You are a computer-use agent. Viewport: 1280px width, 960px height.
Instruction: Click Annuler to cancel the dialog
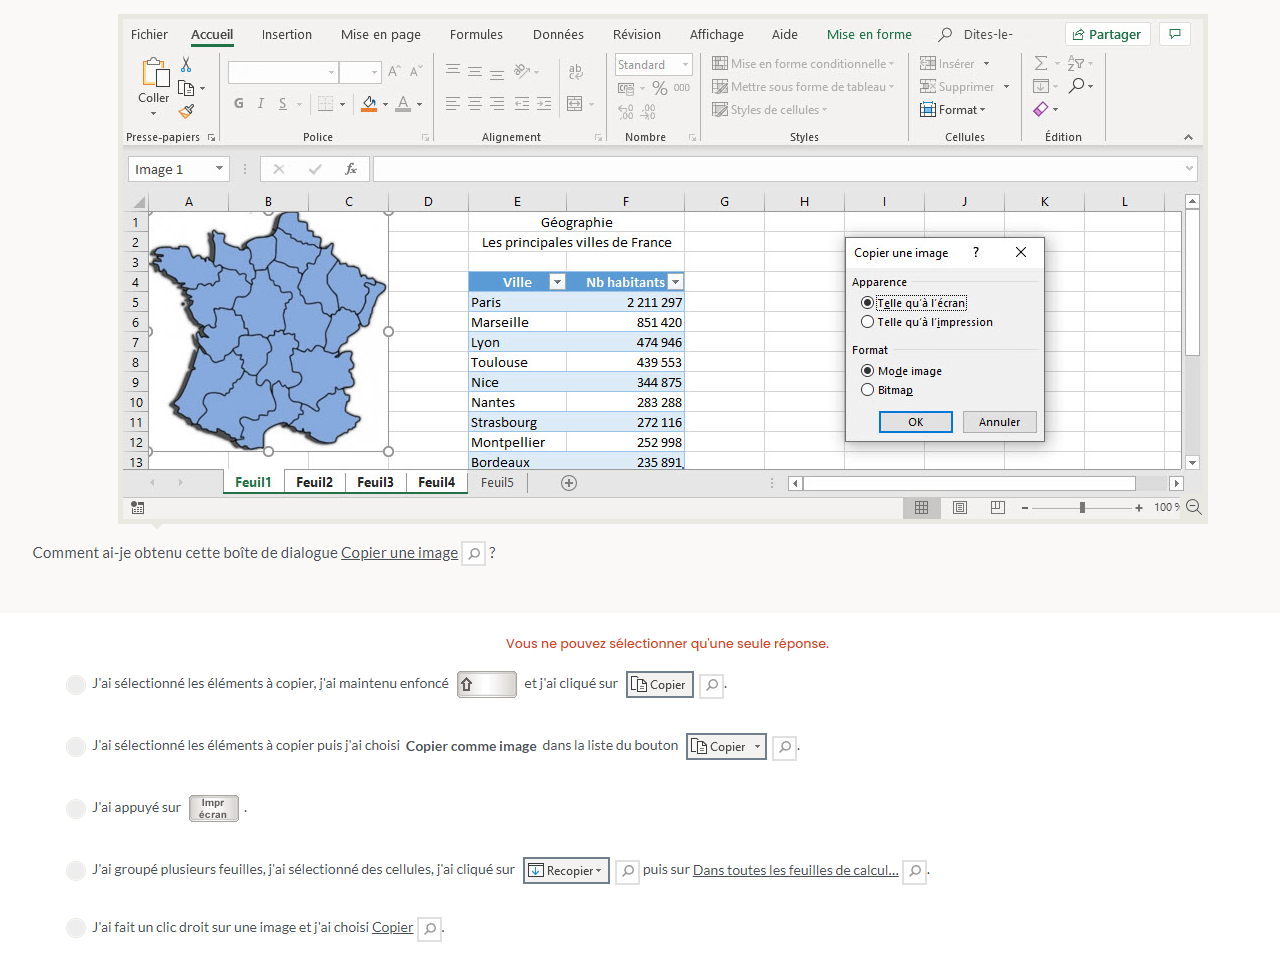(x=999, y=422)
